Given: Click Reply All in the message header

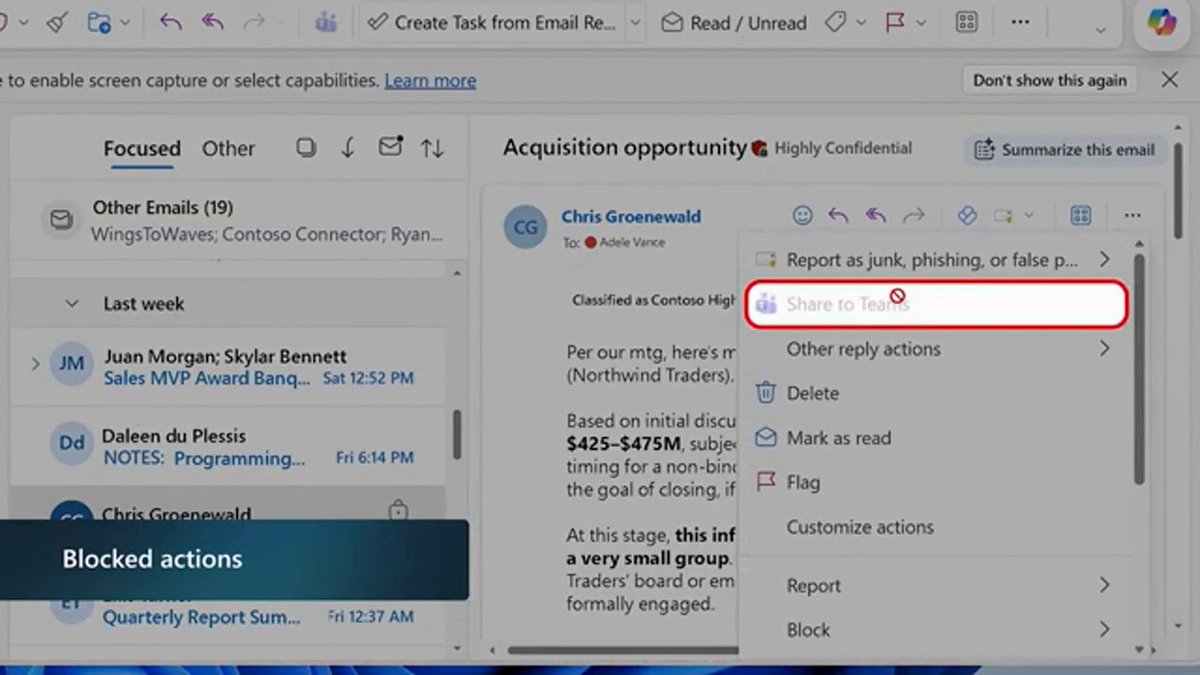Looking at the screenshot, I should (876, 215).
